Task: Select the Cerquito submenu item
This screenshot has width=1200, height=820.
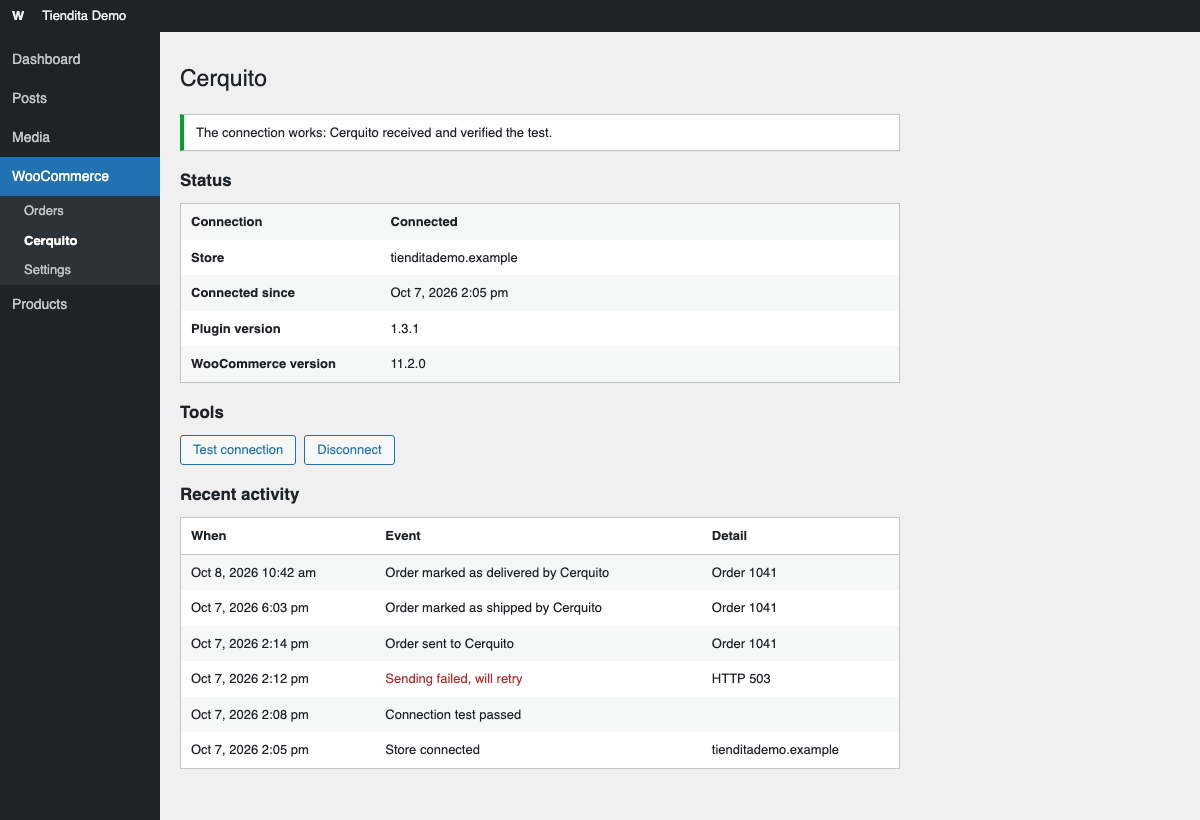Action: 80,241
